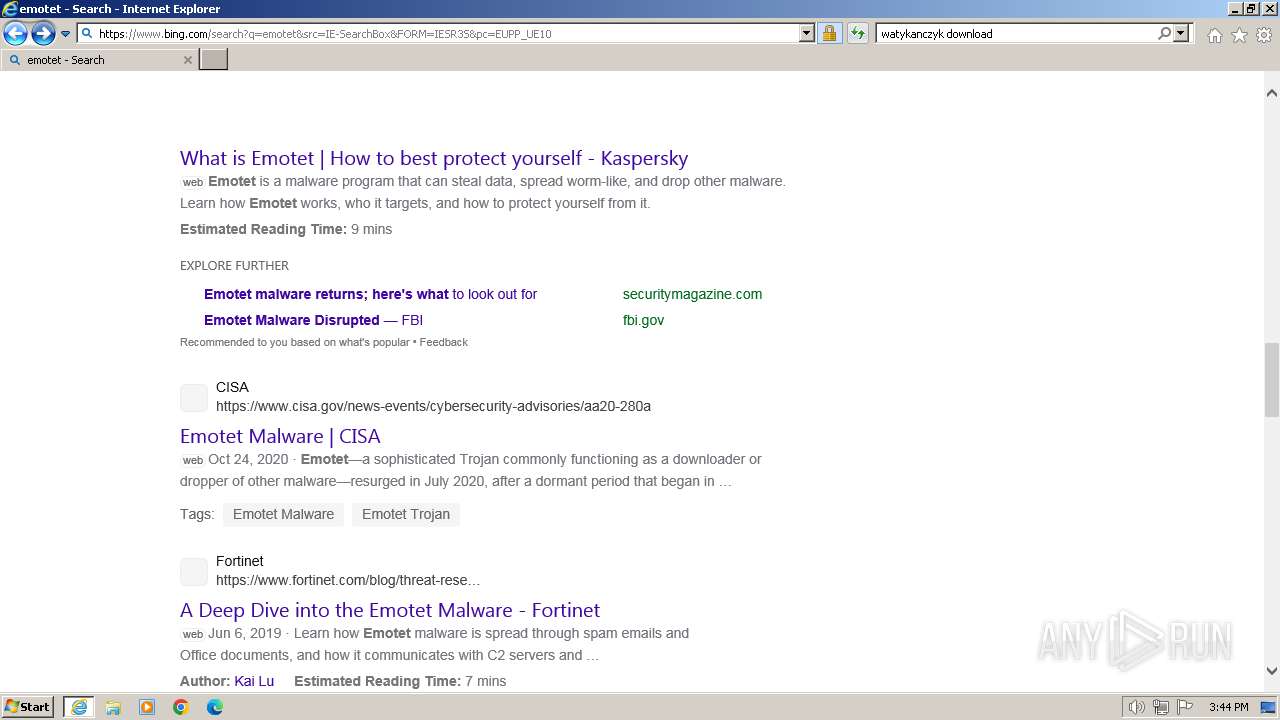Viewport: 1280px width, 720px height.
Task: Select the Emotet Trojan tag
Action: point(406,514)
